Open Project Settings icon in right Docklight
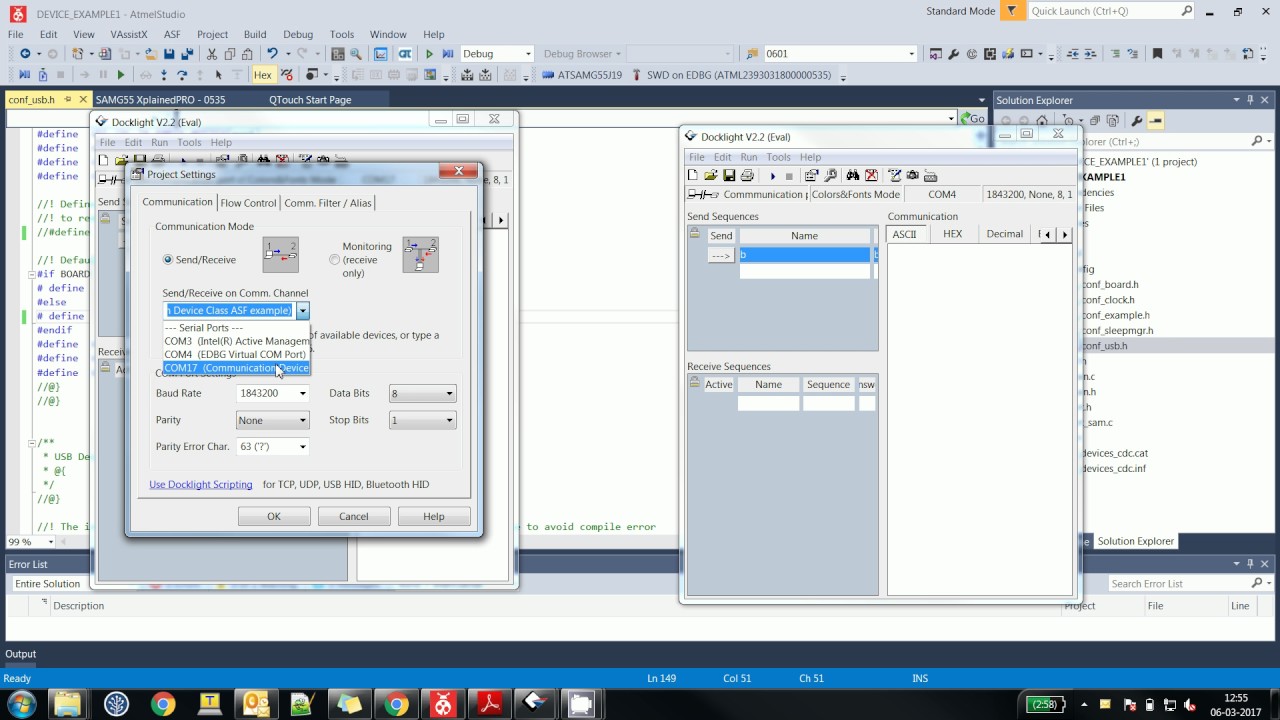Image resolution: width=1280 pixels, height=720 pixels. pos(811,175)
